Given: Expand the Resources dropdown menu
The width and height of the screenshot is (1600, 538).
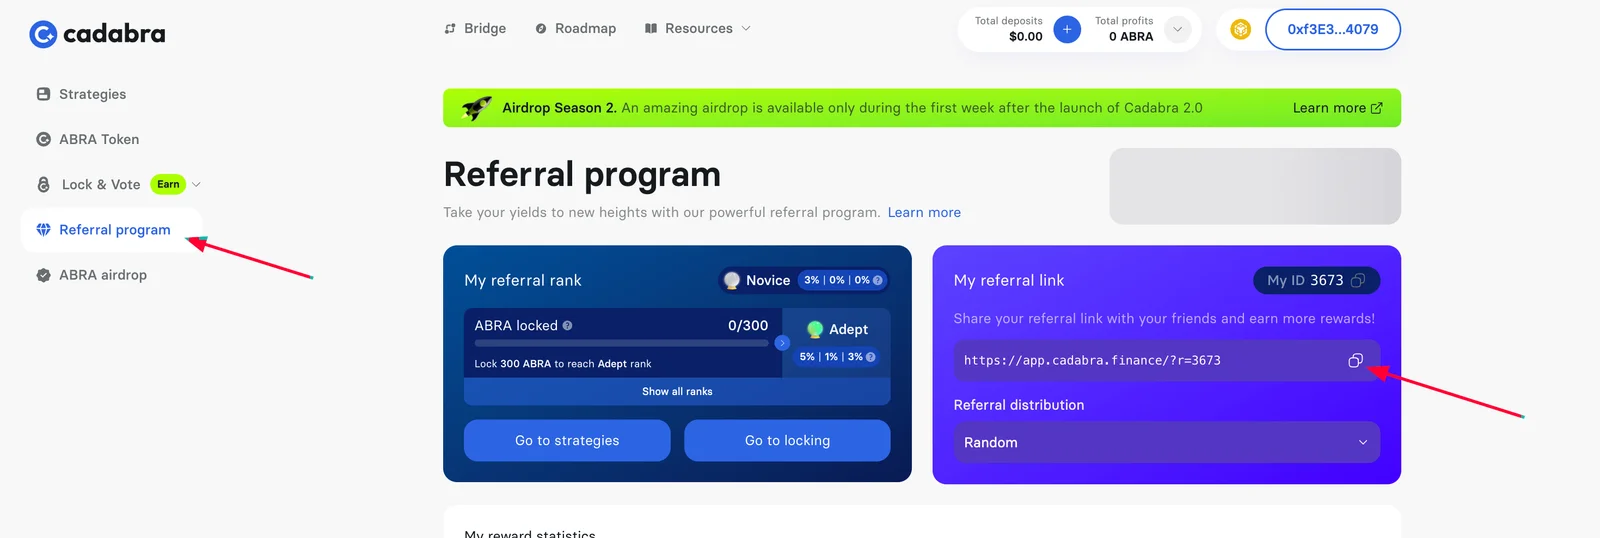Looking at the screenshot, I should 697,28.
